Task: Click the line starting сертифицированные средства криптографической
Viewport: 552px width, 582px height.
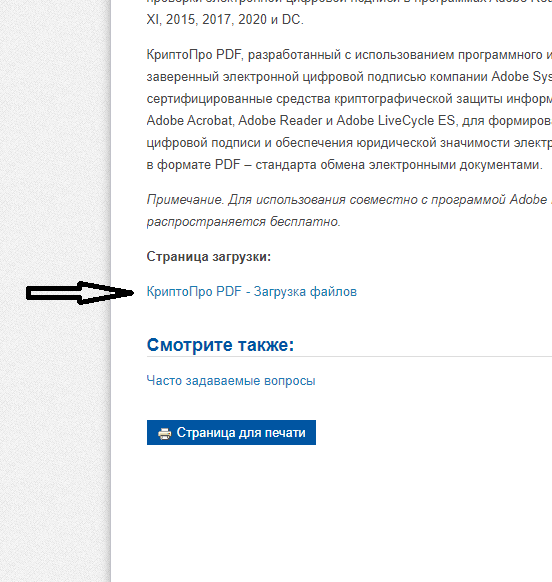Action: (349, 99)
